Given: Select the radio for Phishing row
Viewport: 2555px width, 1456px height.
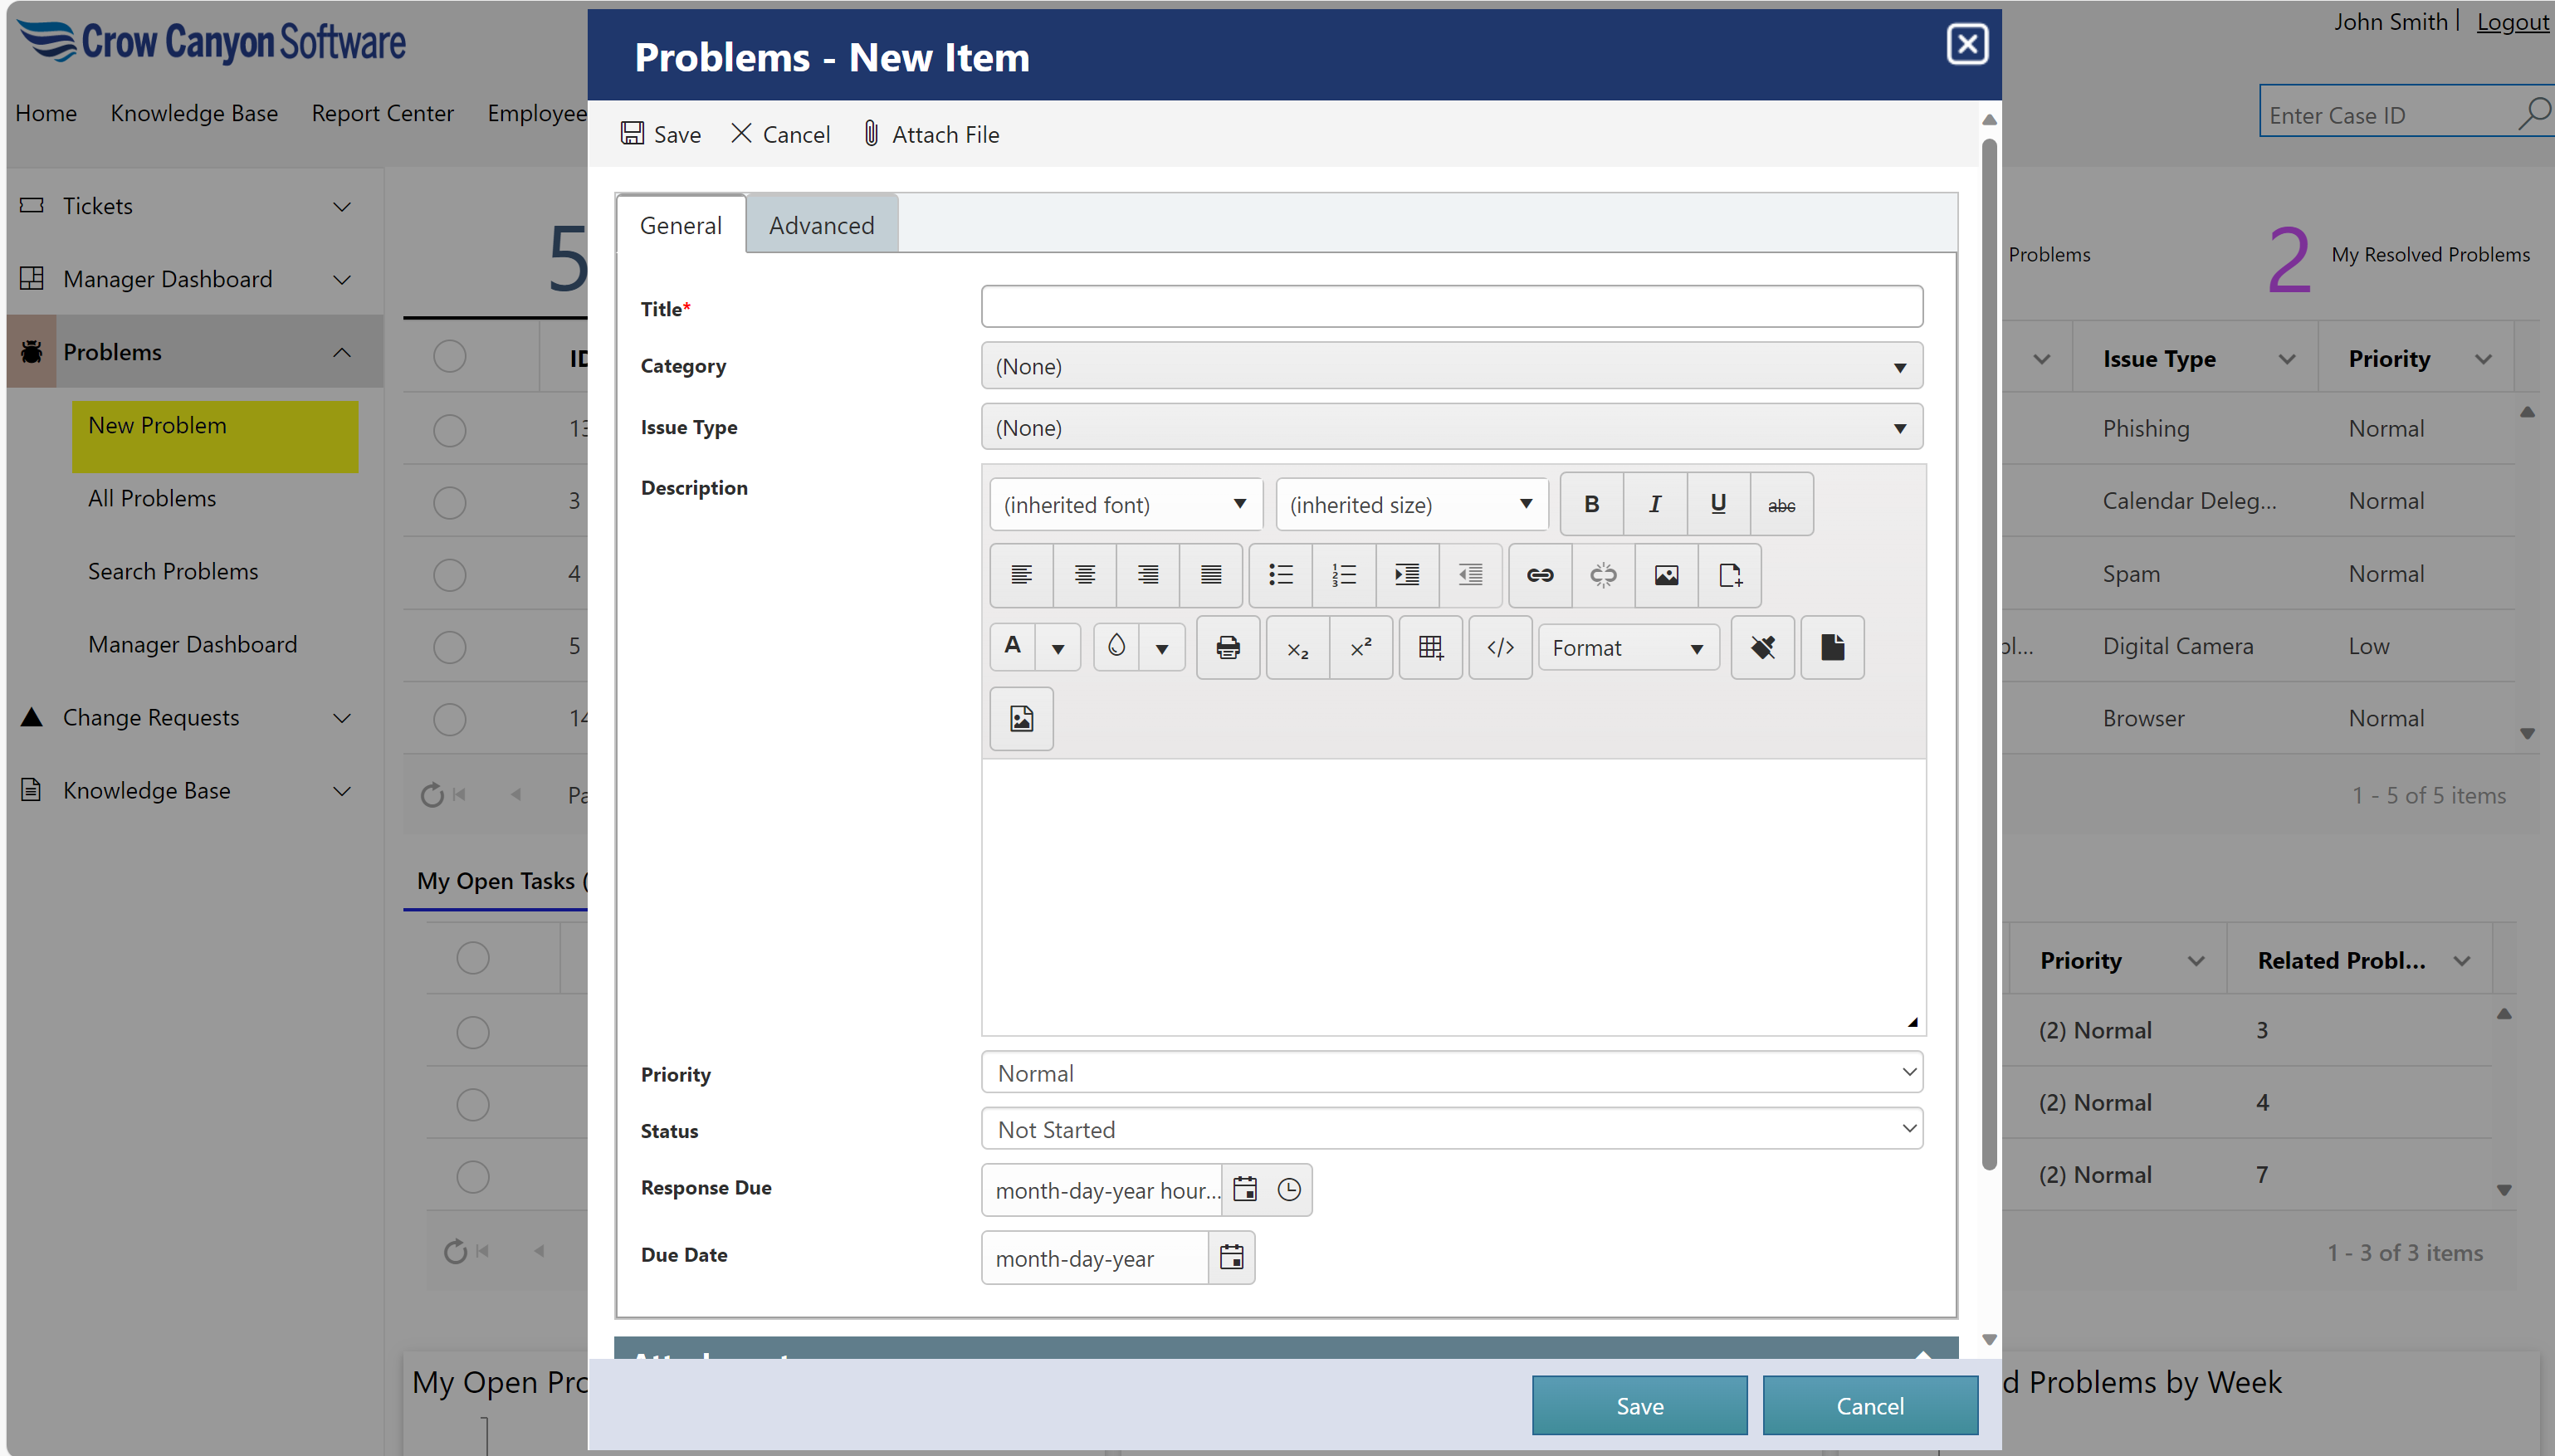Looking at the screenshot, I should 450,430.
